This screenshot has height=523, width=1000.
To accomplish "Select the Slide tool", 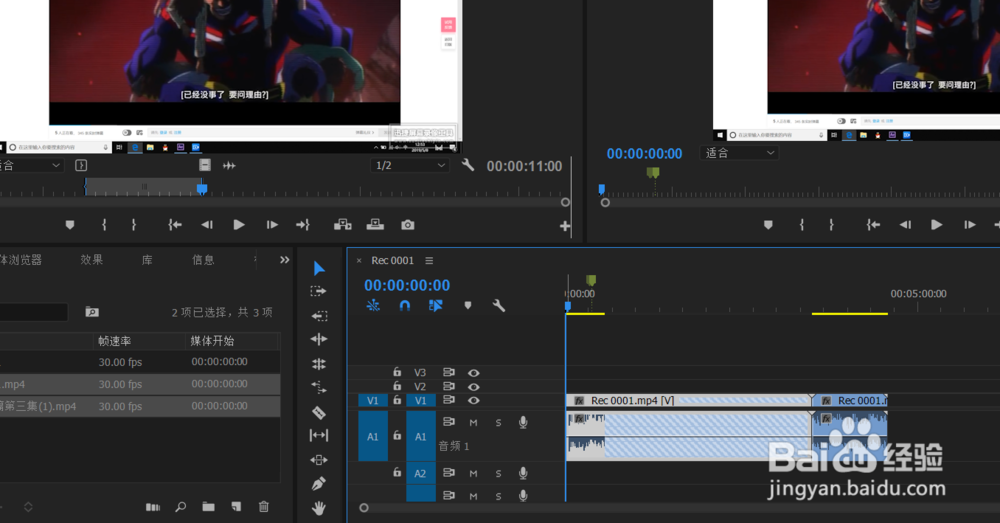I will click(x=319, y=460).
